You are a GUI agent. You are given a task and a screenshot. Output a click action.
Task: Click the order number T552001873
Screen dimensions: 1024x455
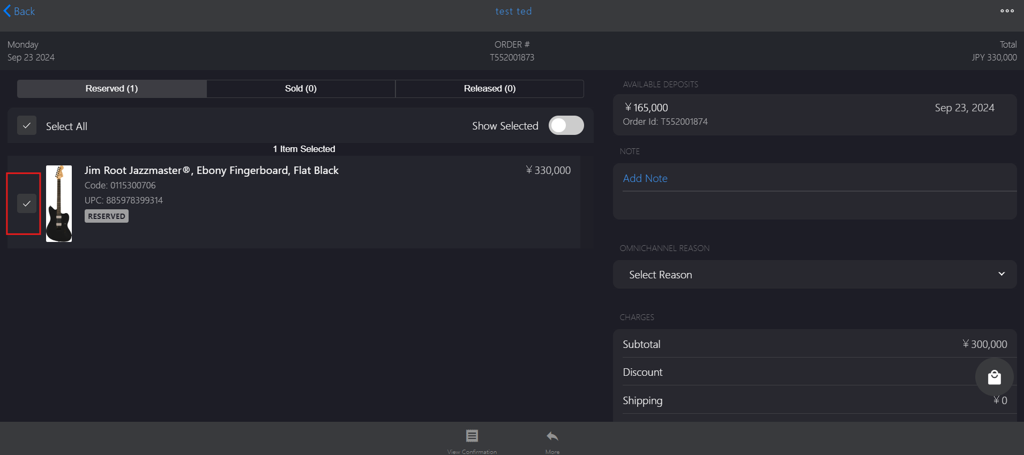point(513,57)
